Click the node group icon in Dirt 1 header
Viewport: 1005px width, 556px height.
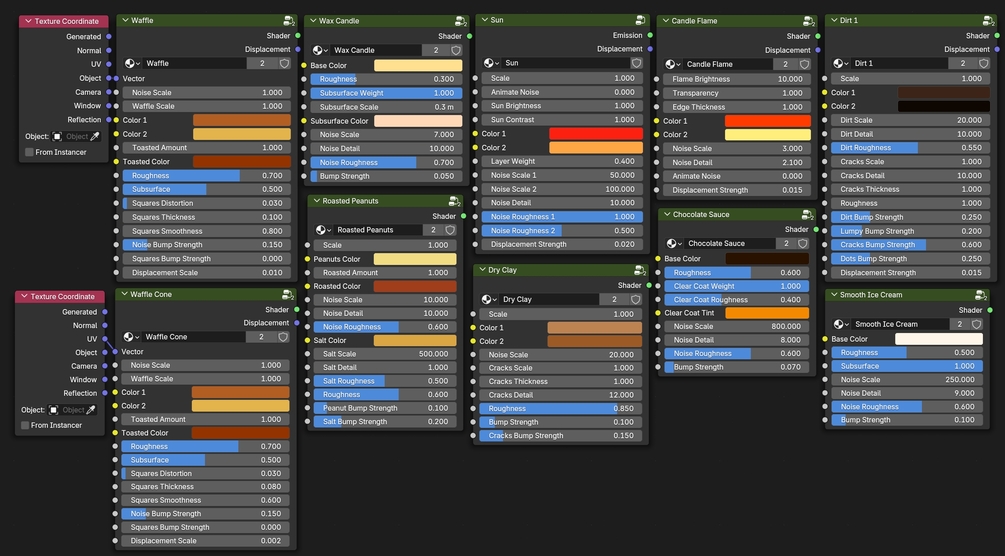click(x=988, y=21)
